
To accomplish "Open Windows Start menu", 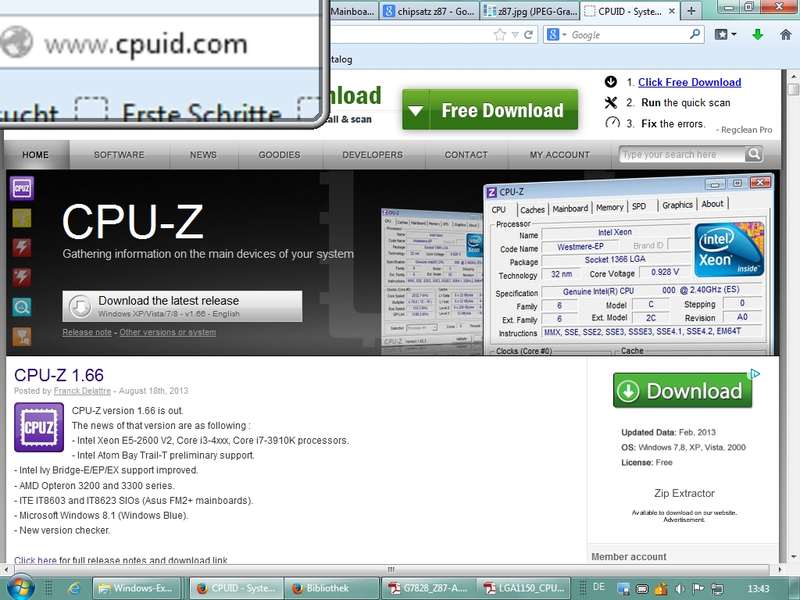I will (20, 587).
